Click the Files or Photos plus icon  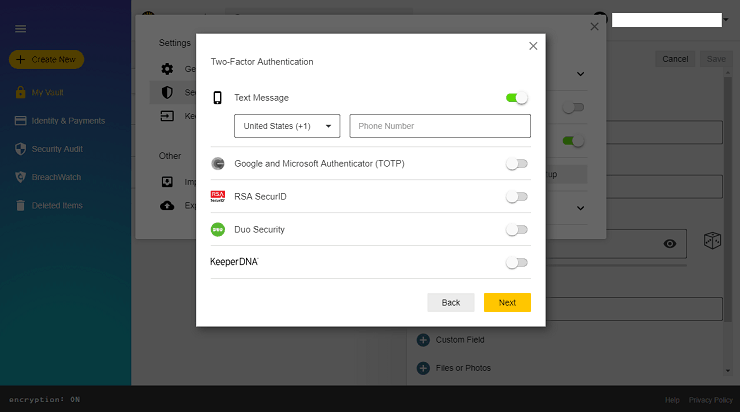point(422,368)
